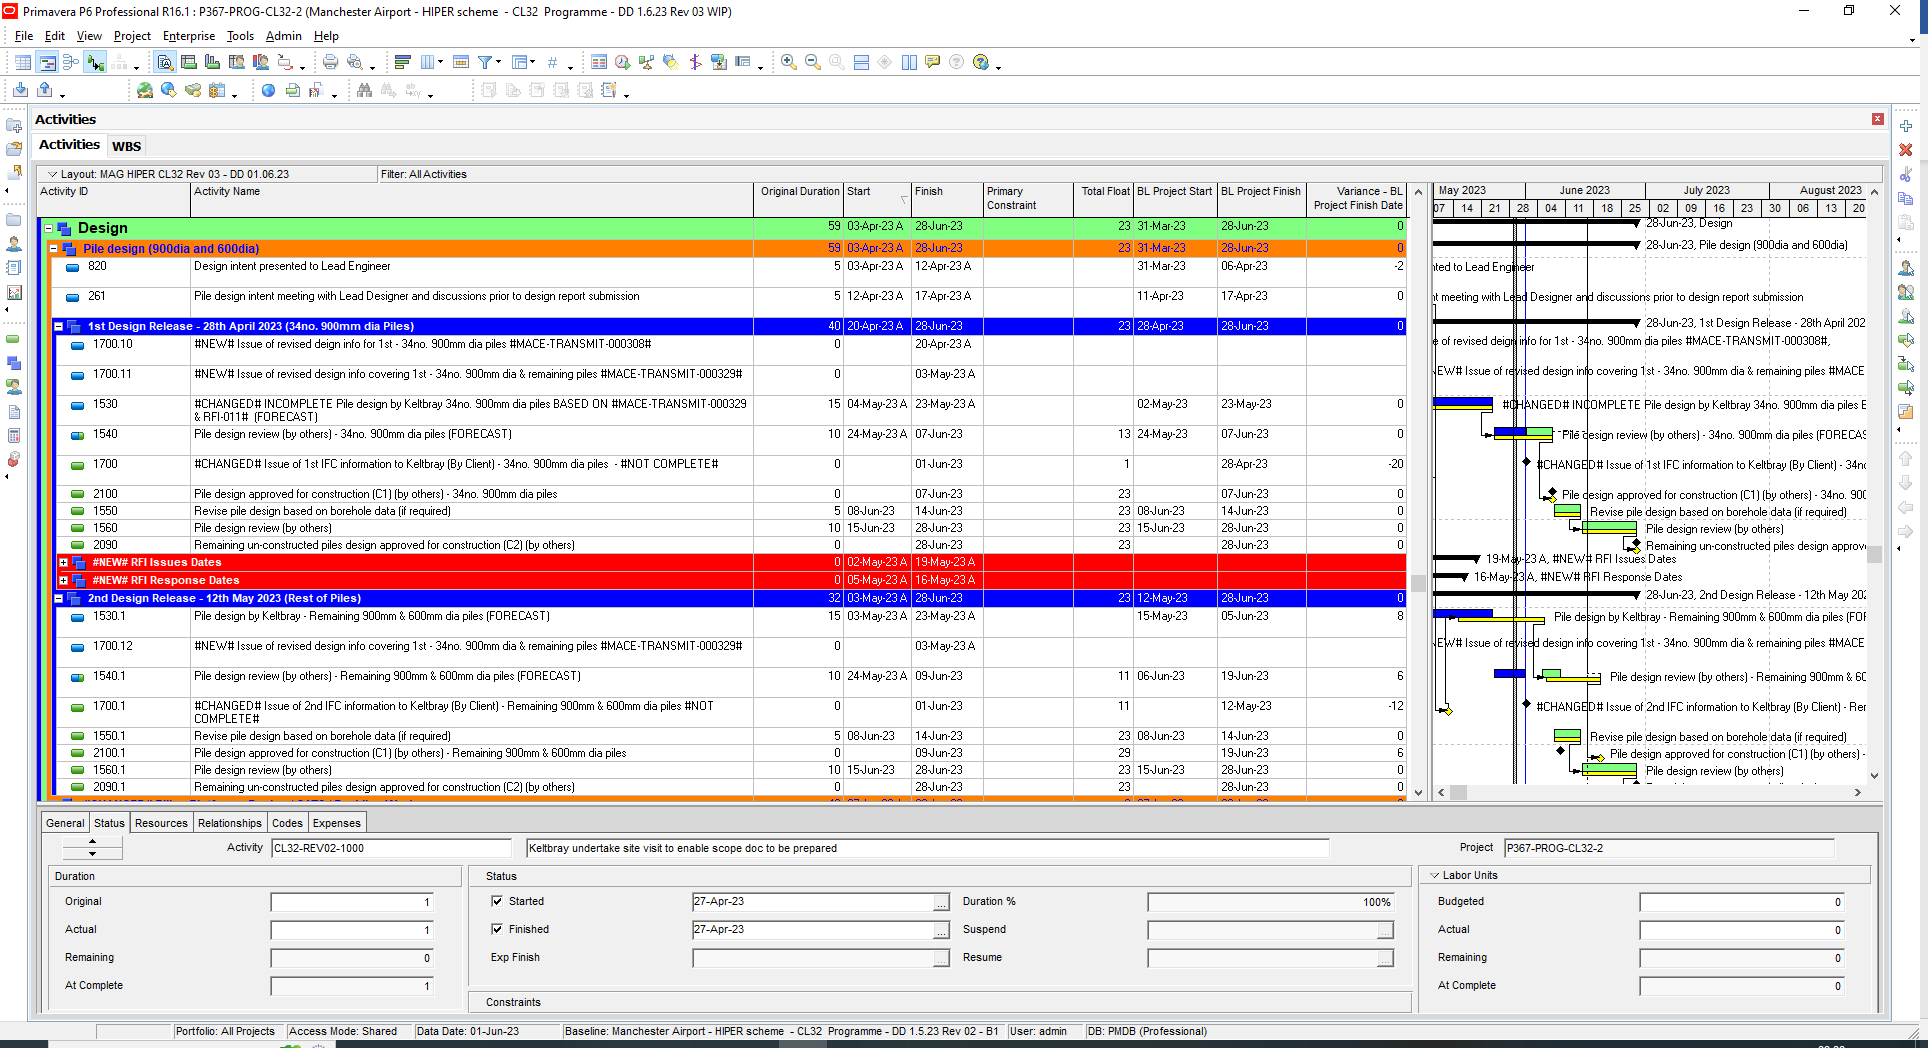
Task: Click the browse button beside the Started date
Action: coord(940,901)
